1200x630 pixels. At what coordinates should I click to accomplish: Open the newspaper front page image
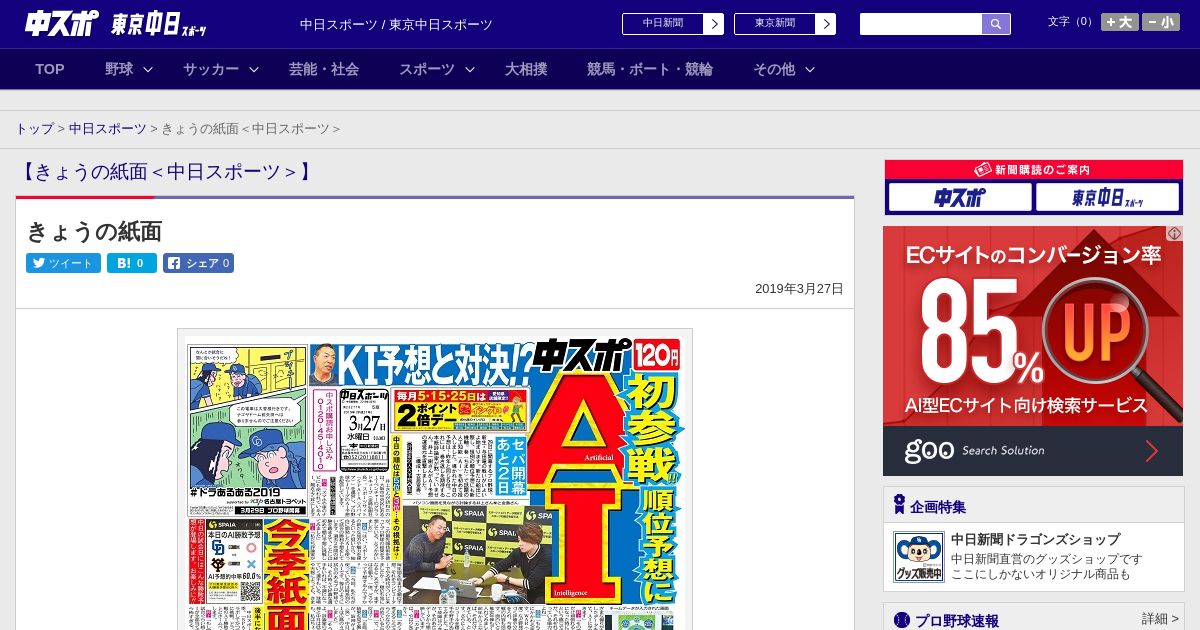pos(435,480)
